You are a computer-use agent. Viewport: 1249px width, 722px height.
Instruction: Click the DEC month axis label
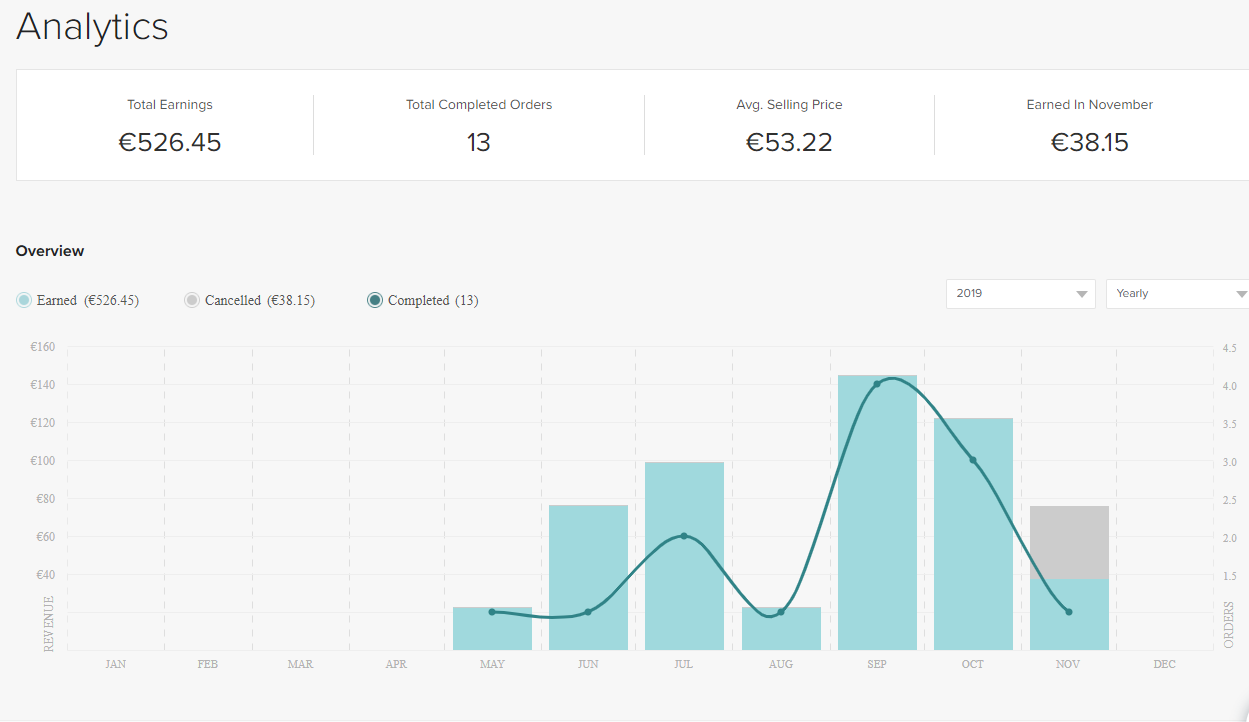click(1165, 664)
